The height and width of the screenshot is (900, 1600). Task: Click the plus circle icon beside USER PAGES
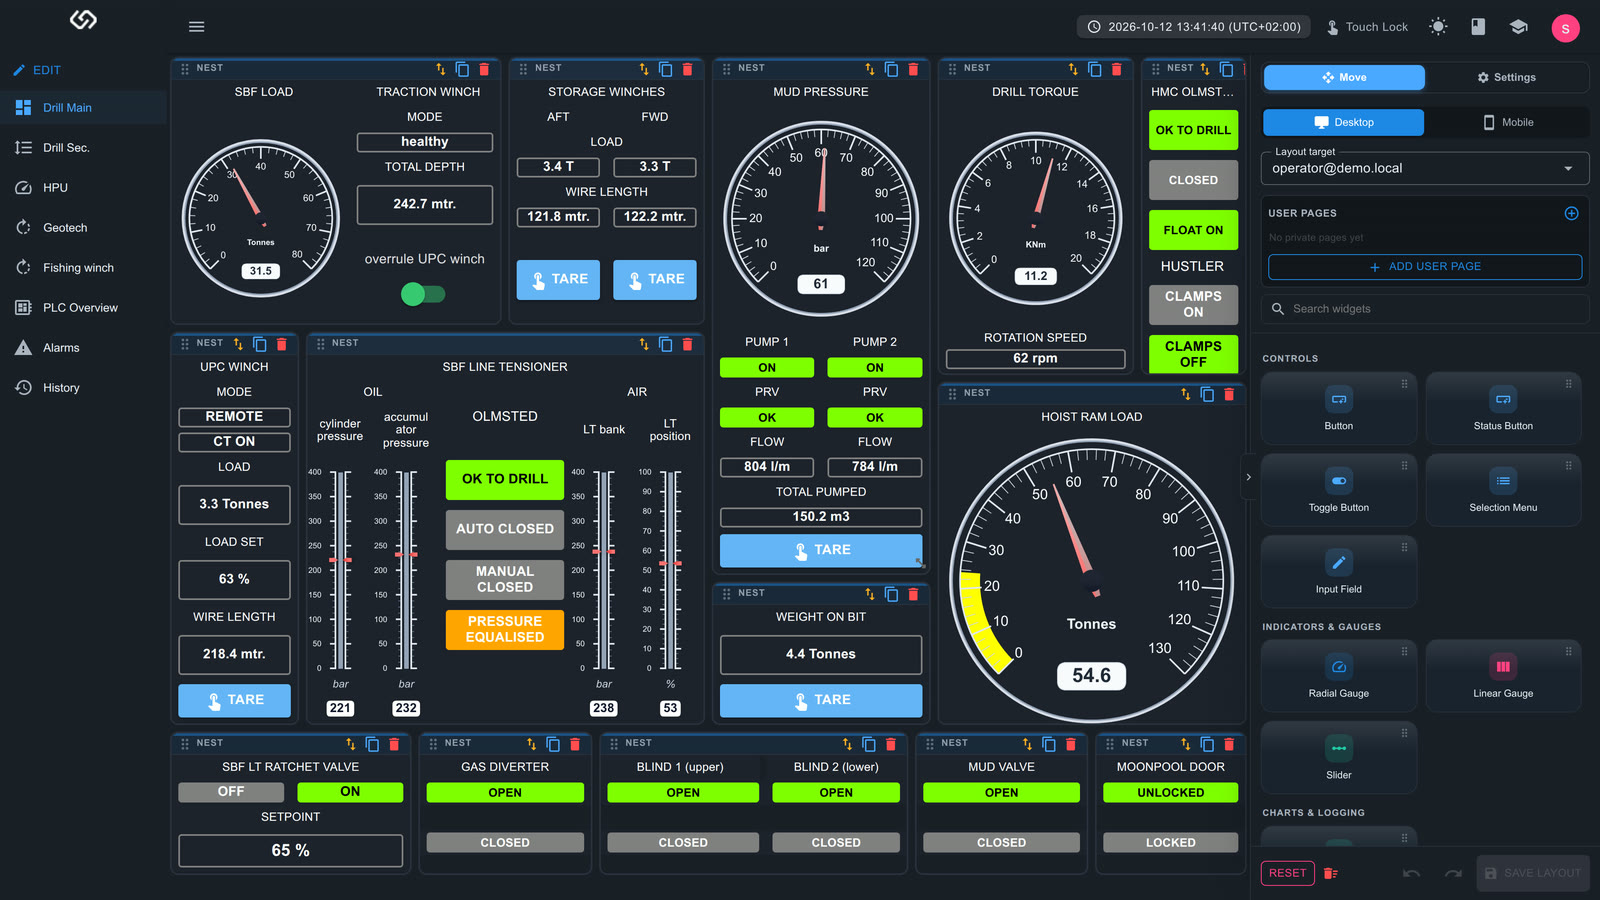point(1571,213)
